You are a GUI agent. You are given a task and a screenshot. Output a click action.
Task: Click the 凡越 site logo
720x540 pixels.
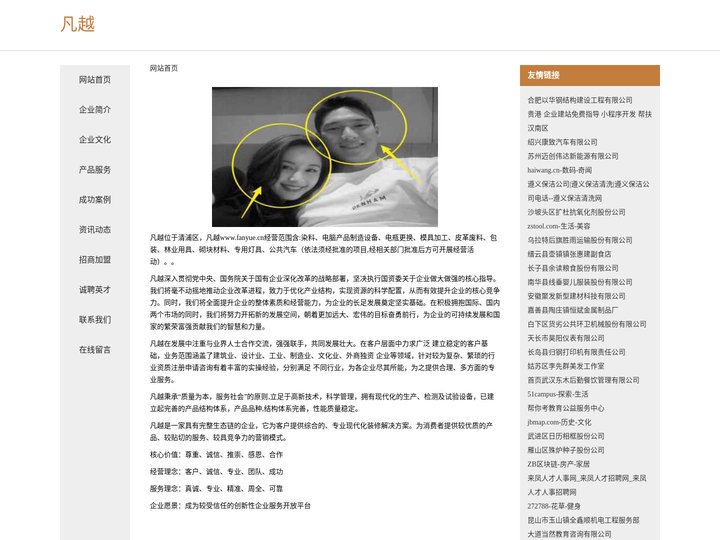(78, 24)
